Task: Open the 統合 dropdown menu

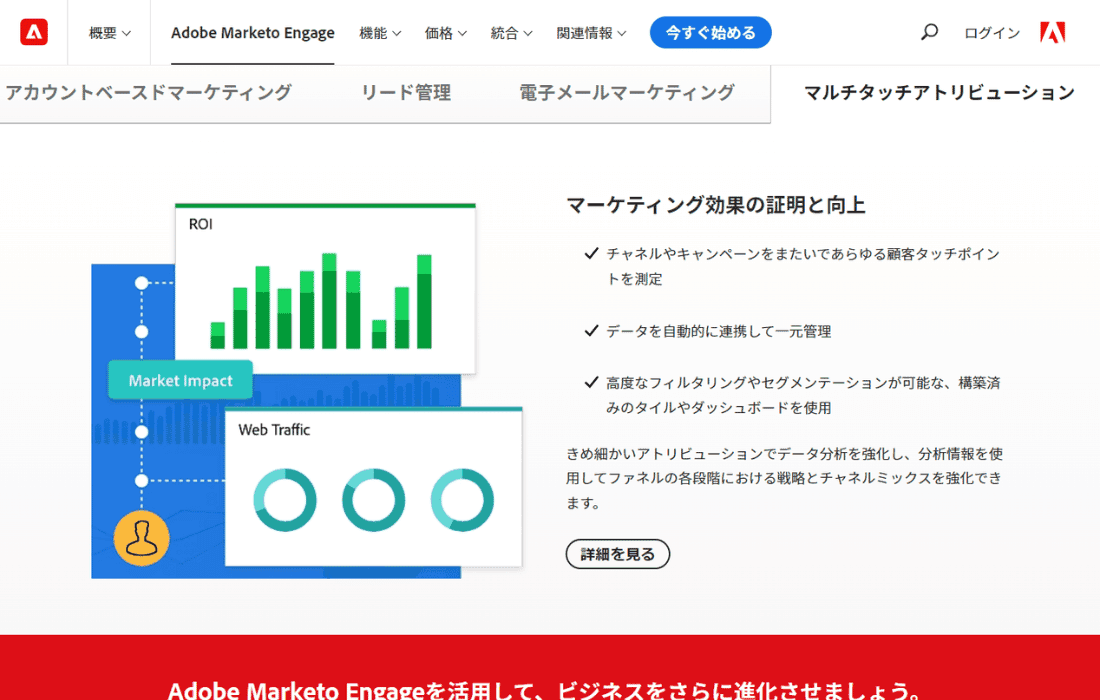Action: 511,33
